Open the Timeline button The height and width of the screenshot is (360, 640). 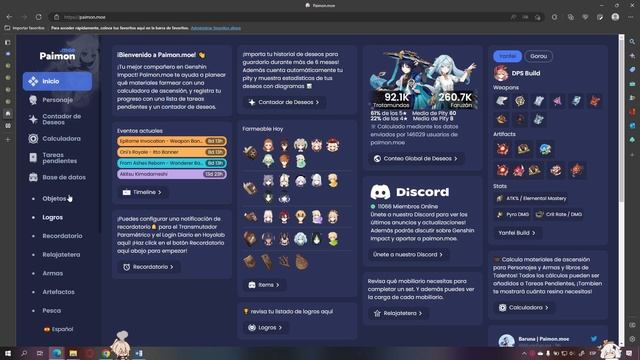pyautogui.click(x=142, y=192)
